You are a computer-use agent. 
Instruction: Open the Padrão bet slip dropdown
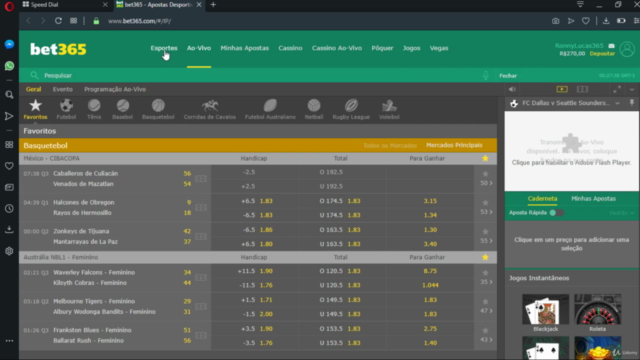622,213
